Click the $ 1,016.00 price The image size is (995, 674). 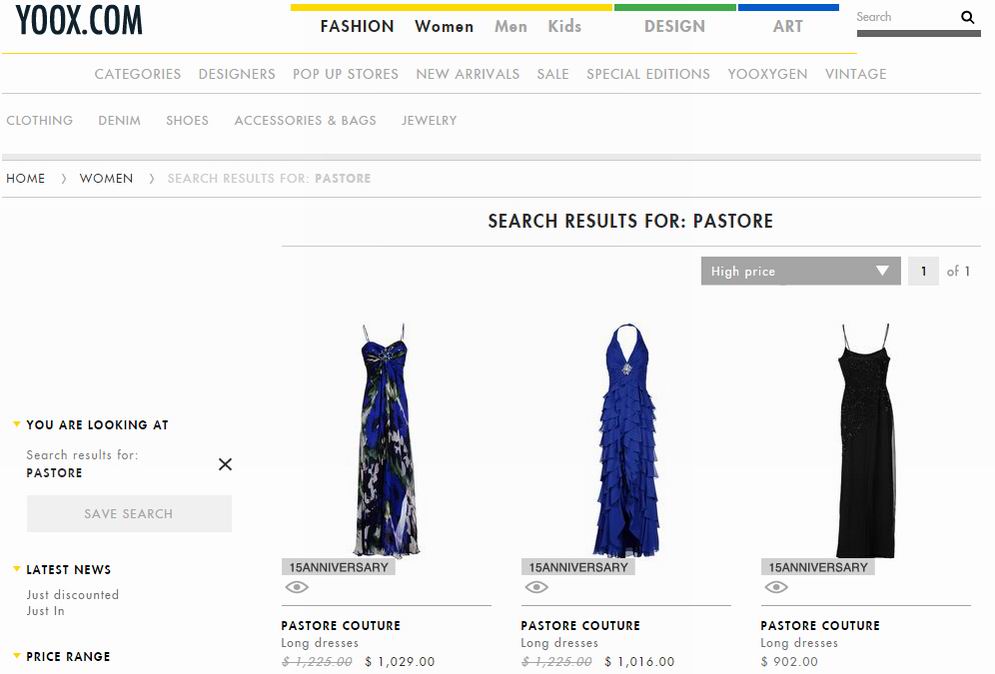(640, 661)
